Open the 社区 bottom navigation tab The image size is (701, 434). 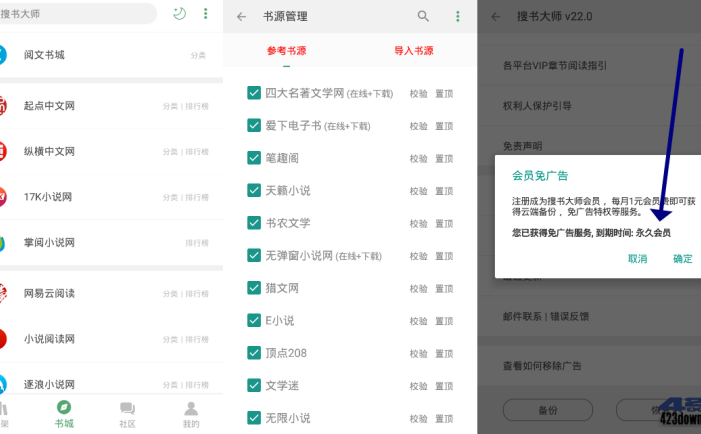pos(127,414)
